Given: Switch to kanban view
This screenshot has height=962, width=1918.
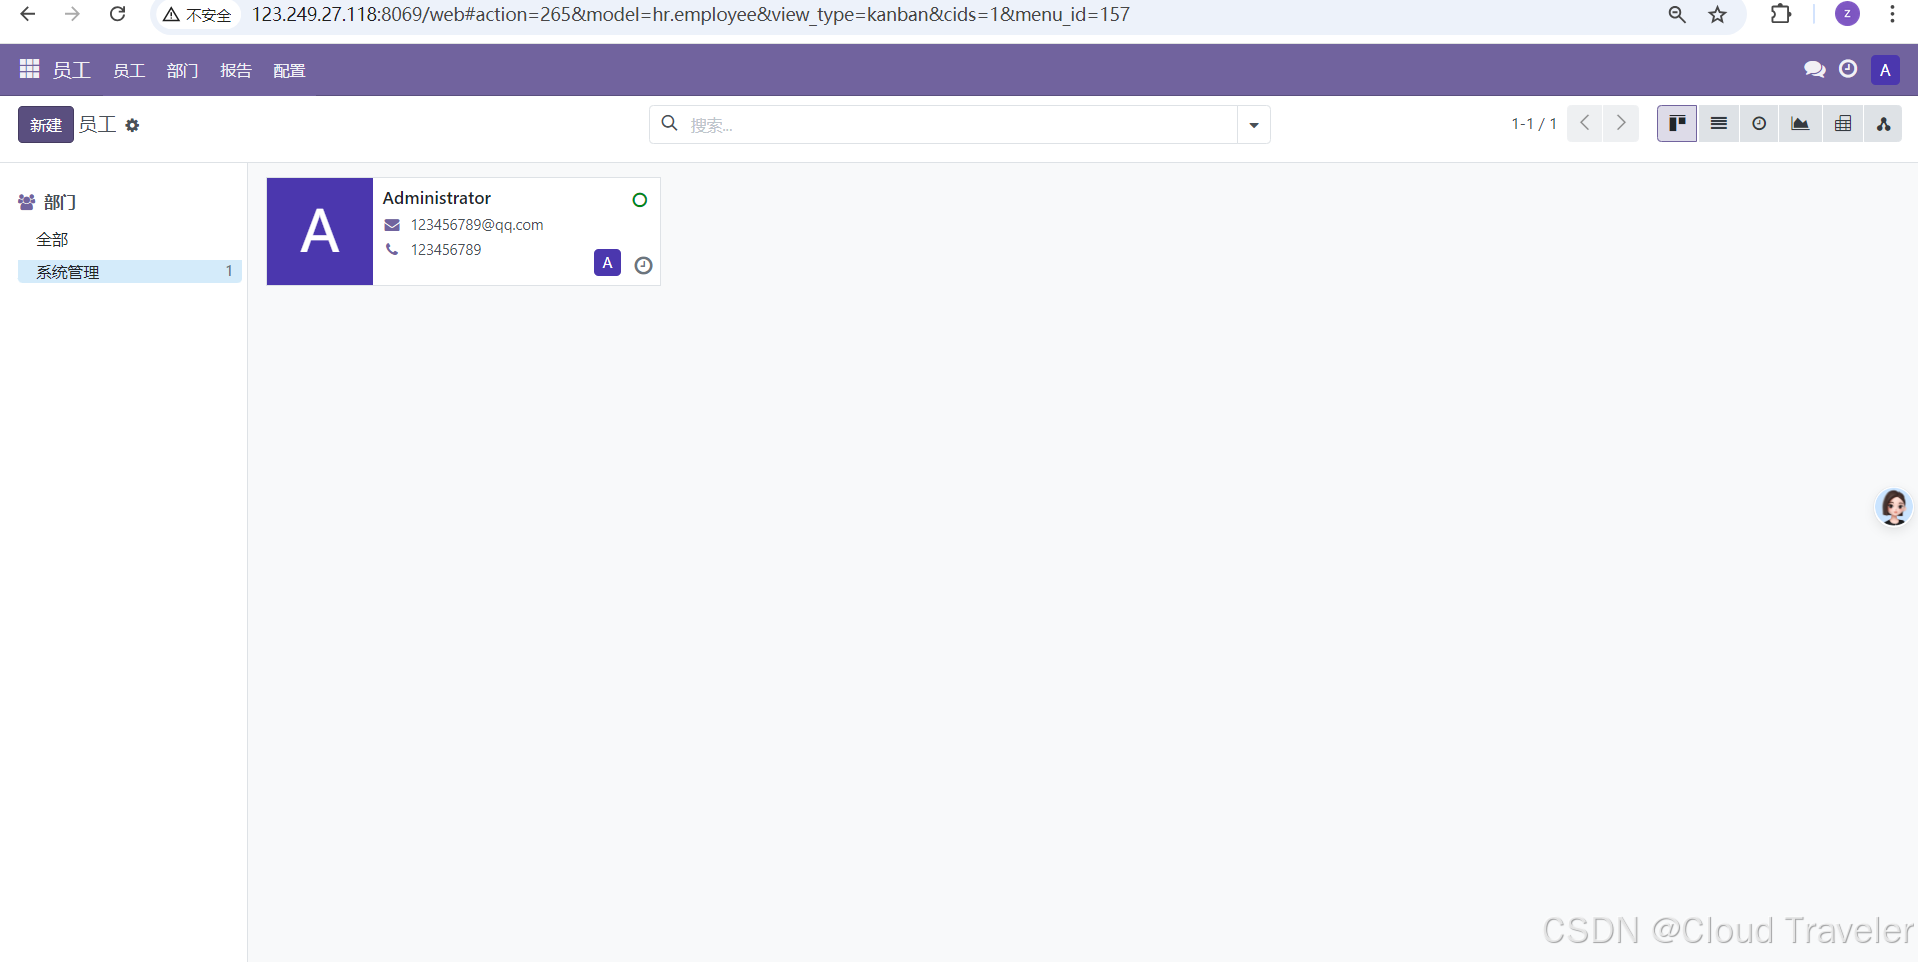Looking at the screenshot, I should click(1677, 124).
